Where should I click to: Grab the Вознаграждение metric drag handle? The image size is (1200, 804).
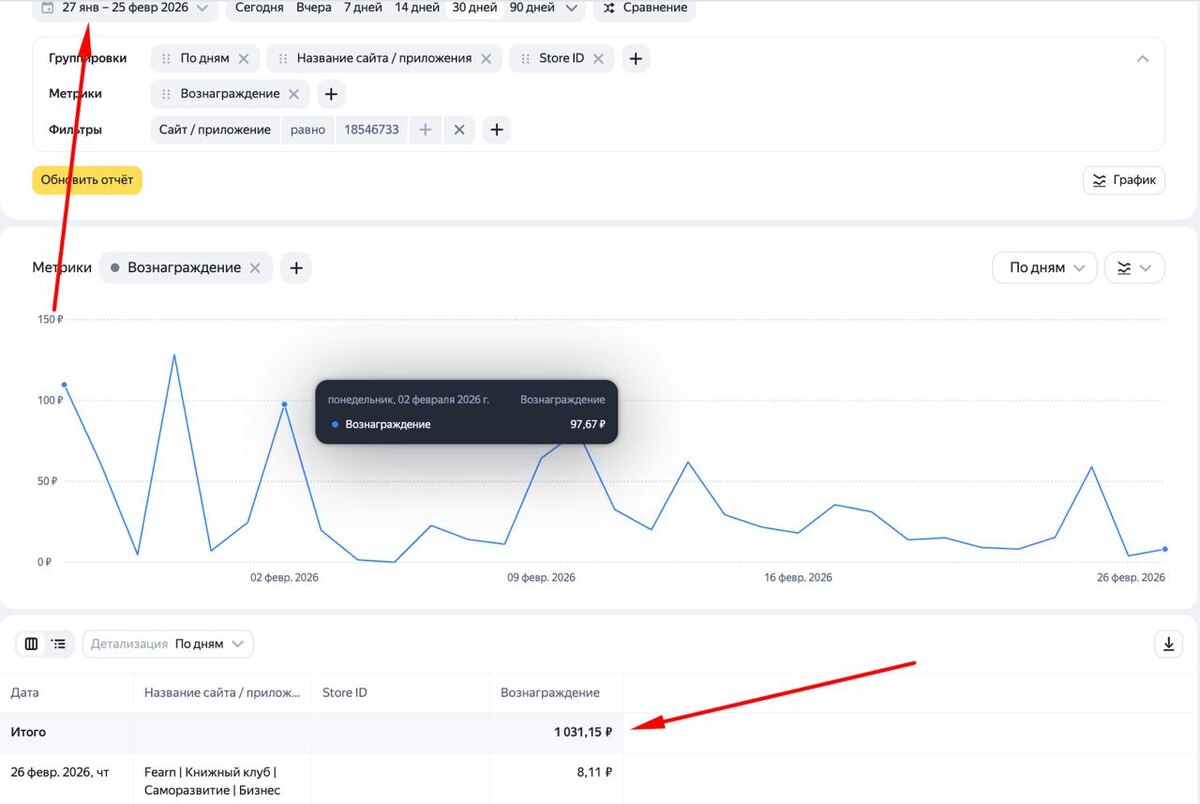coord(166,94)
